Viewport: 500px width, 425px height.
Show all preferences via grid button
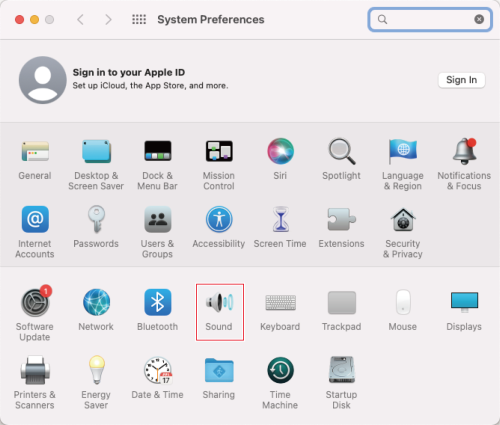point(139,19)
